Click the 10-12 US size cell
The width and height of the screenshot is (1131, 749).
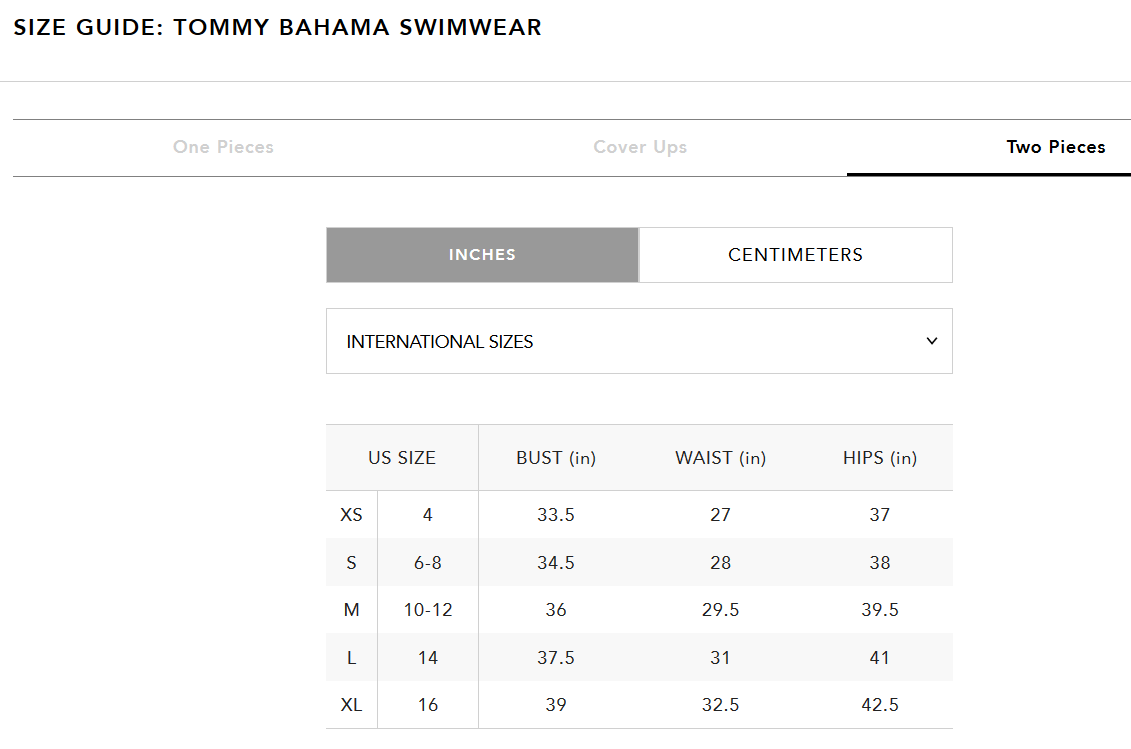(x=428, y=610)
